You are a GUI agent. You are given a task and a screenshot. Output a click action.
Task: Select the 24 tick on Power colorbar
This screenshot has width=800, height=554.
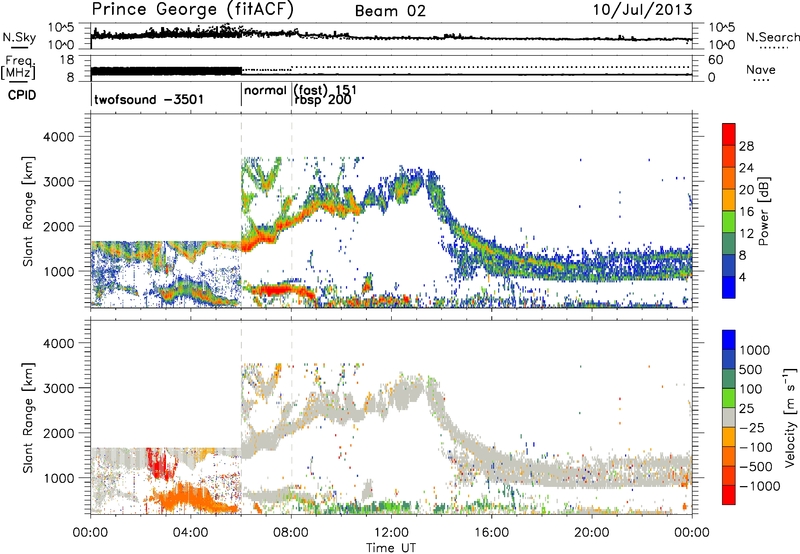(x=746, y=168)
